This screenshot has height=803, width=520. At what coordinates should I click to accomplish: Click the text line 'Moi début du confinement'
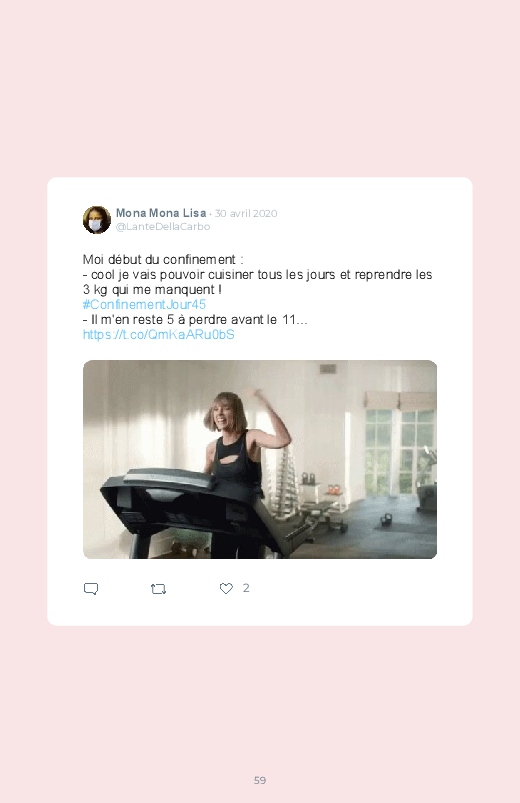[163, 259]
